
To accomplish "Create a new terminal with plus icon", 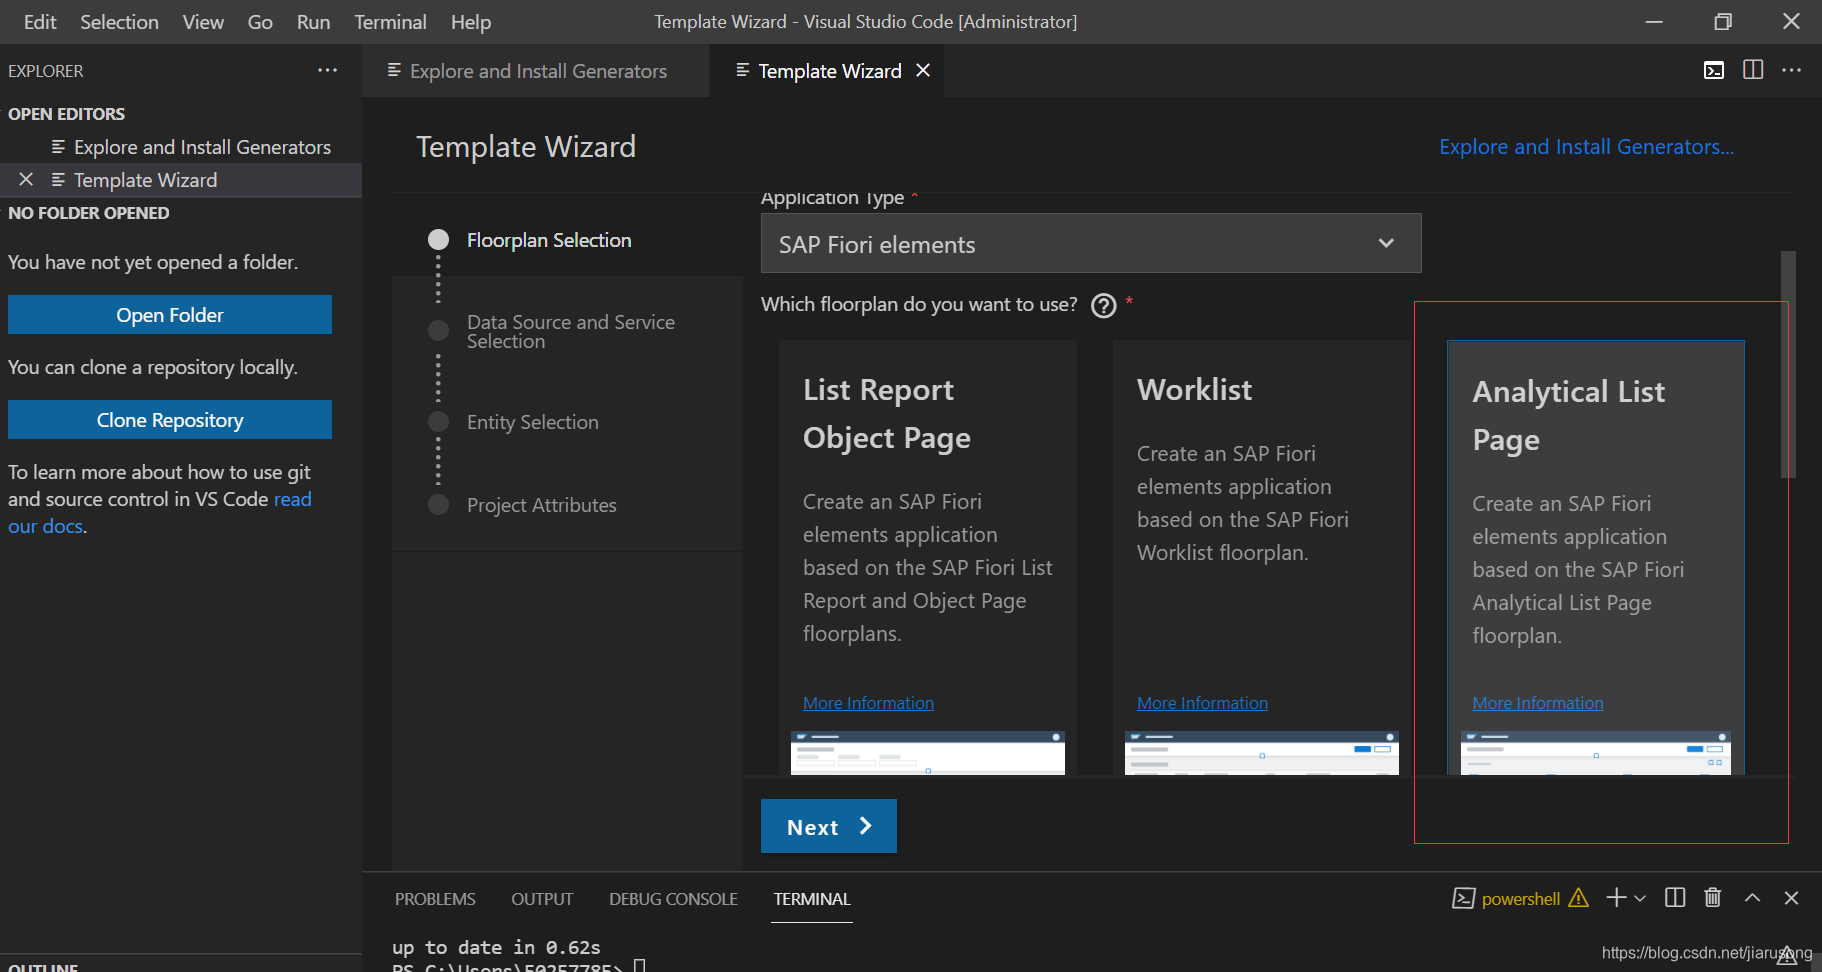I will (1616, 897).
